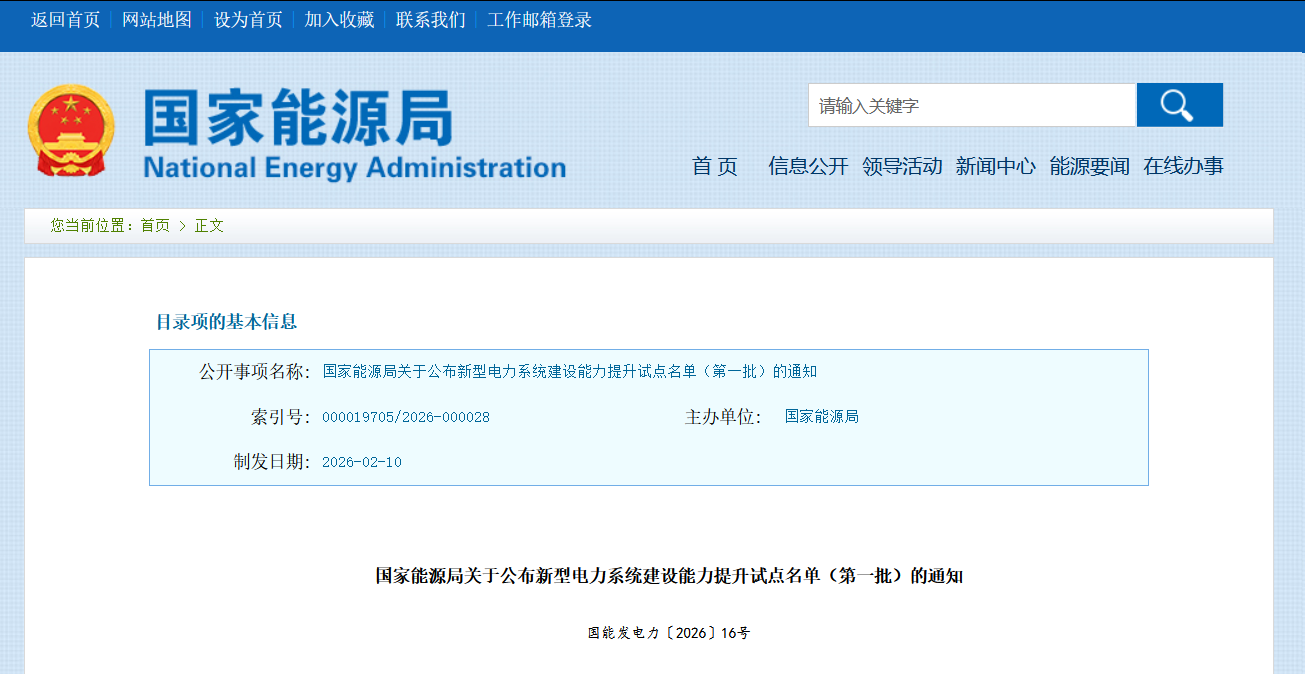Click 加入收藏 to bookmark the site

click(x=339, y=20)
